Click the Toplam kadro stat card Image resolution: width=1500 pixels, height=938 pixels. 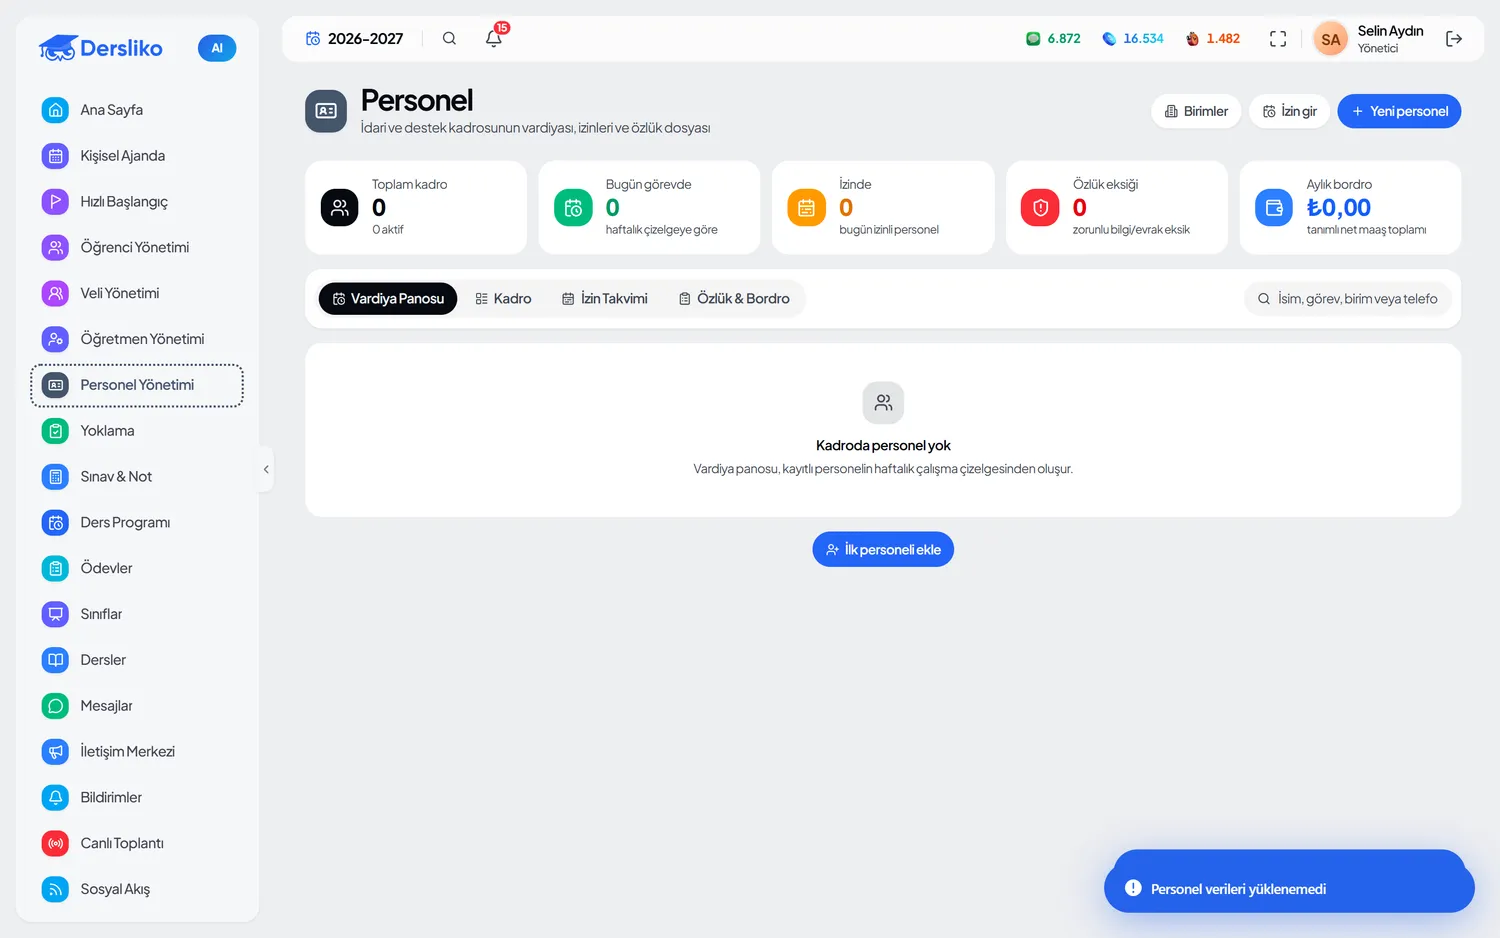(x=416, y=207)
